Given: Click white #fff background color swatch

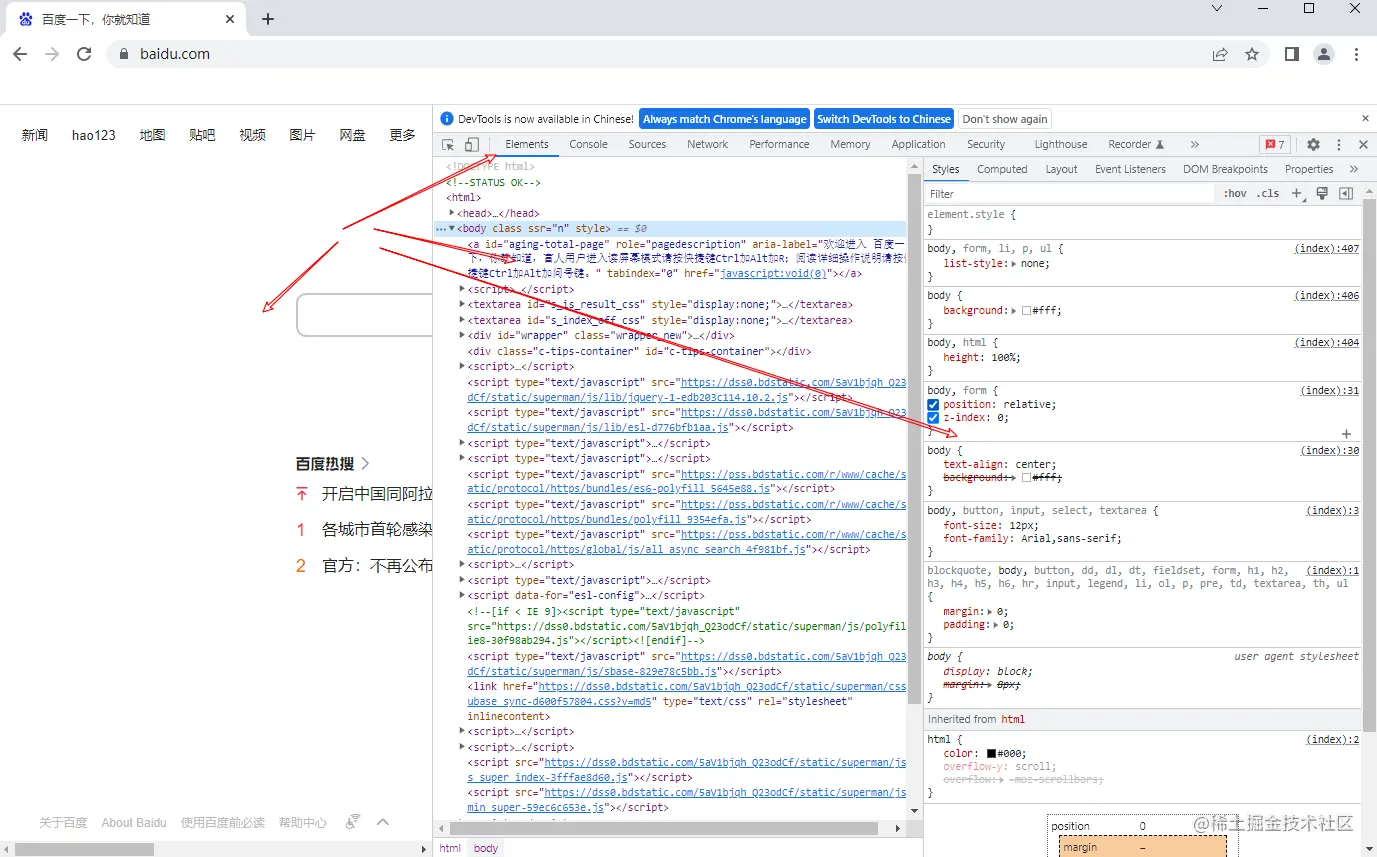Looking at the screenshot, I should 1026,311.
